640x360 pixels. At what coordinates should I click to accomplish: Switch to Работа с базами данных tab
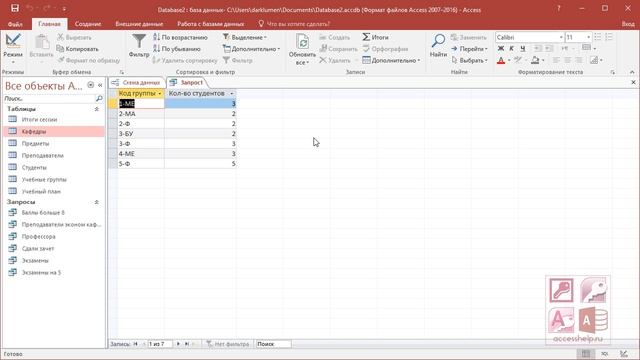tap(211, 24)
